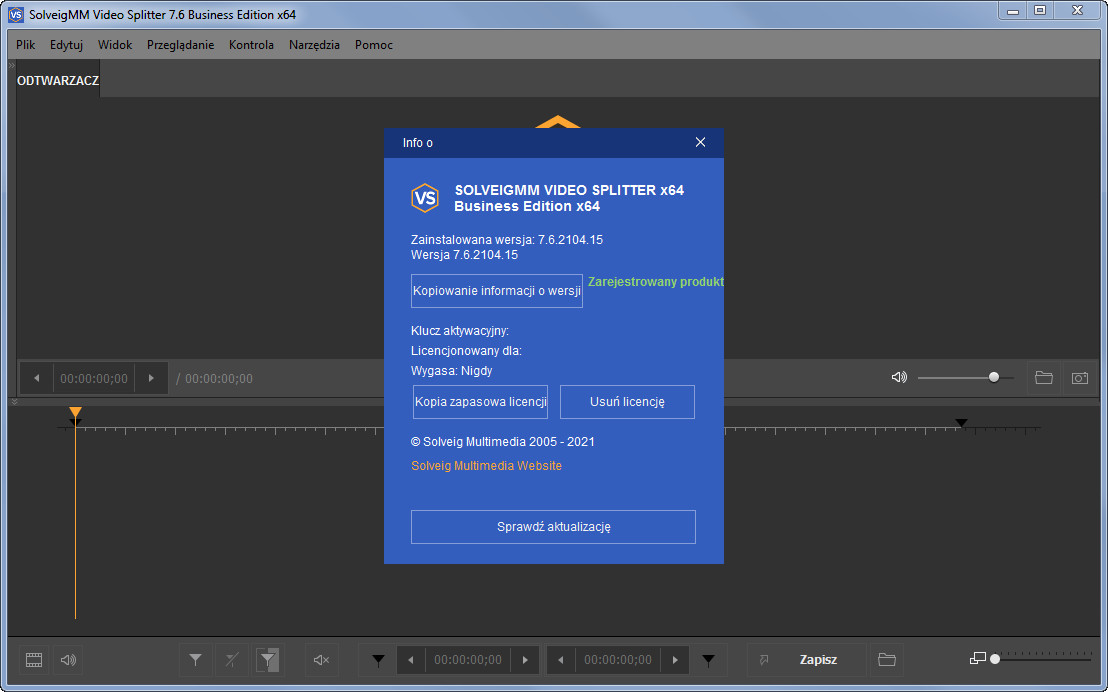Open the Przeglądanie menu

click(x=180, y=45)
